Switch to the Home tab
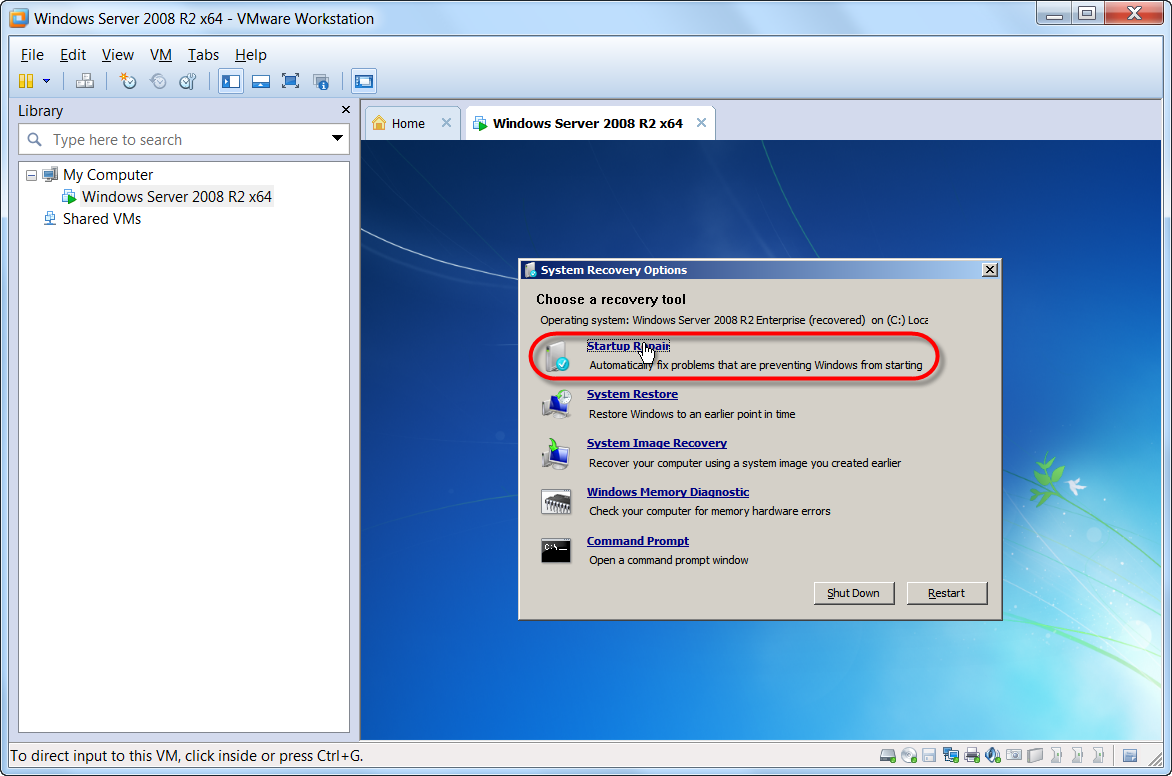The height and width of the screenshot is (776, 1172). [x=408, y=123]
